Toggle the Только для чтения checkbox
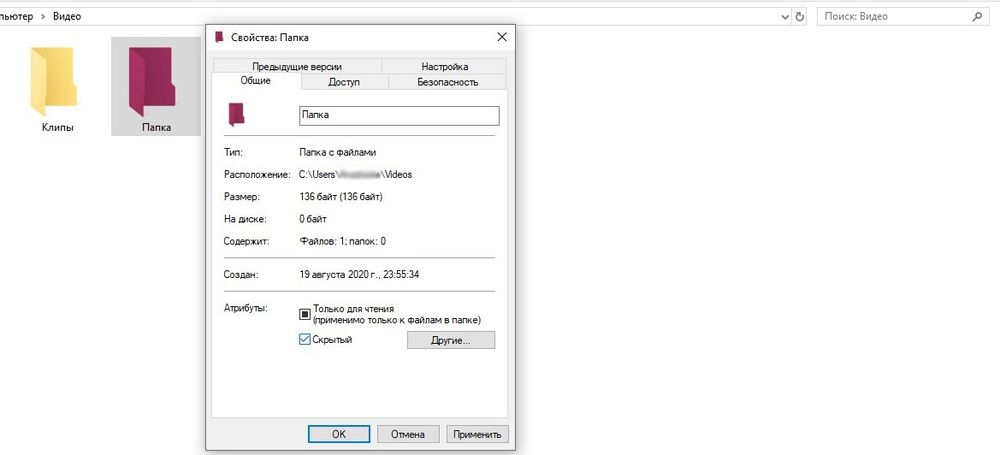The image size is (1000, 455). [x=306, y=314]
